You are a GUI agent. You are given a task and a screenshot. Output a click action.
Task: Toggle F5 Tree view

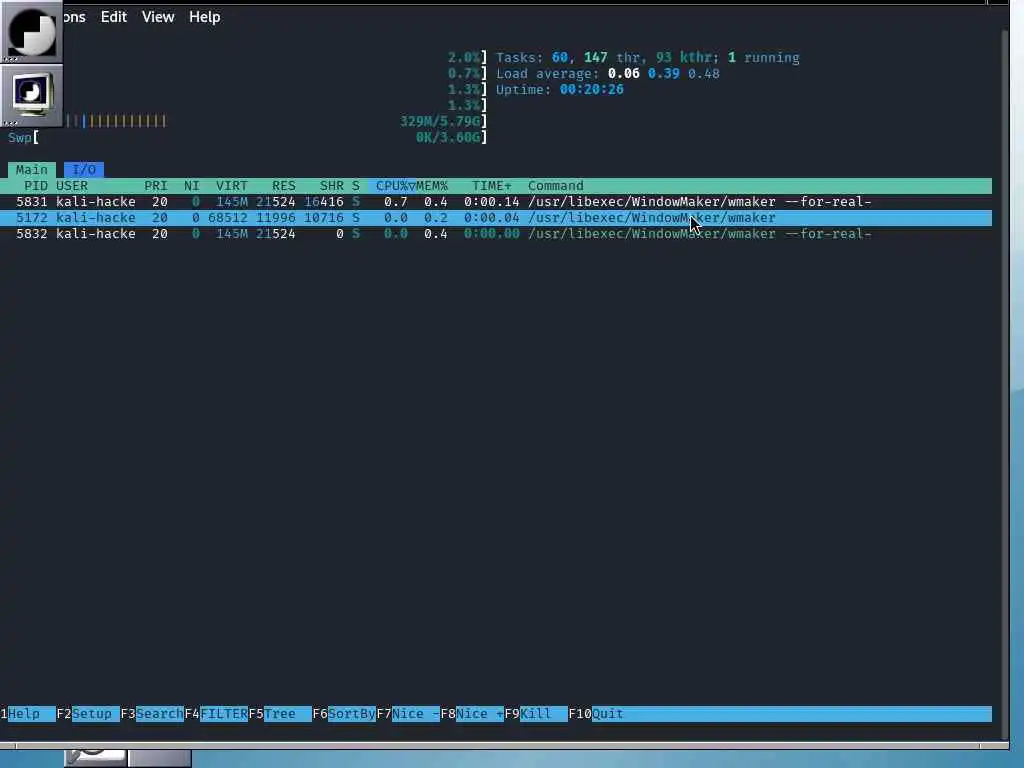[x=280, y=714]
